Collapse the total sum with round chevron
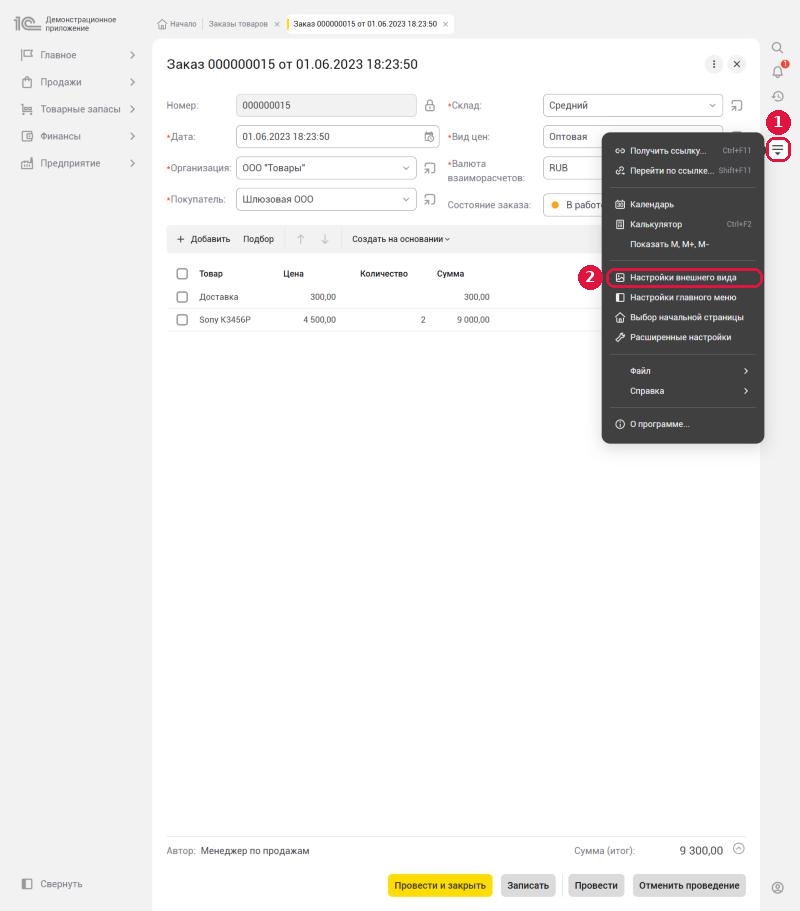Screen dimensions: 800x911 tap(738, 848)
